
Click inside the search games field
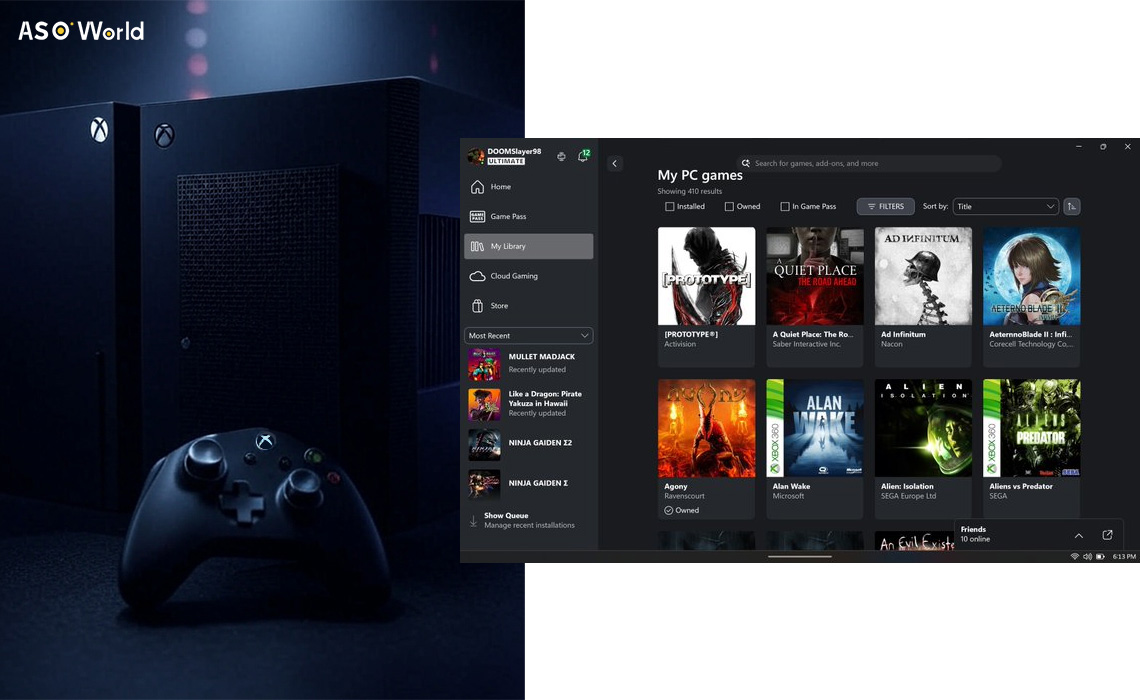coord(870,164)
